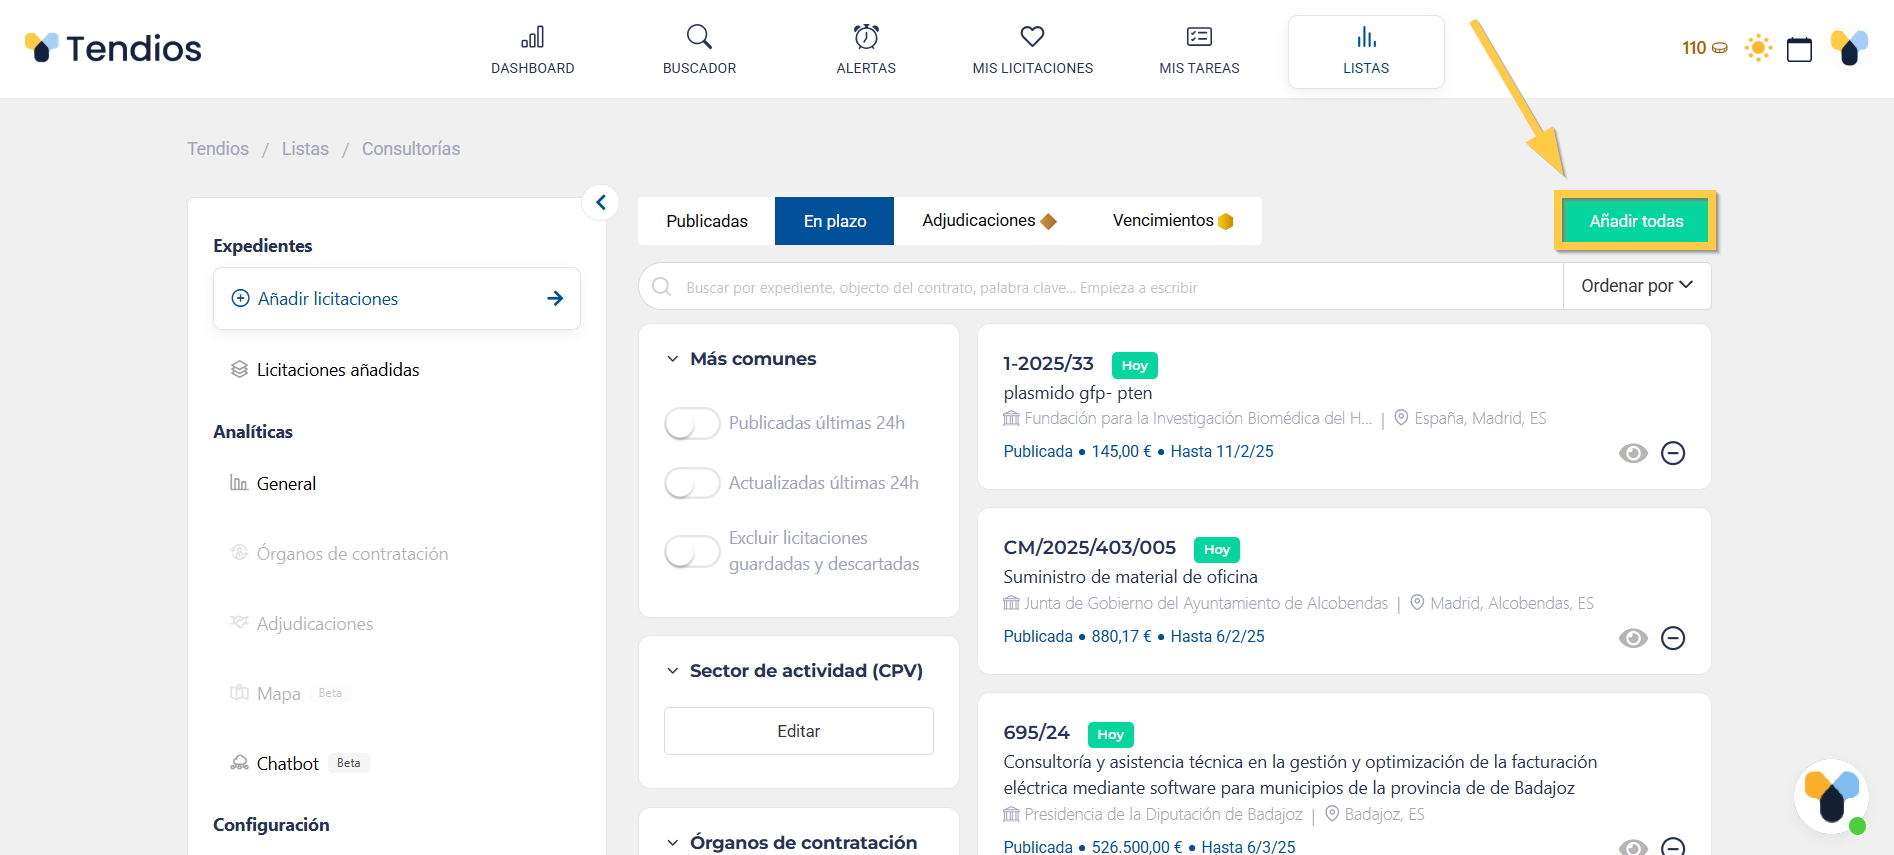
Task: Click the calendar icon in header
Action: (x=1799, y=49)
